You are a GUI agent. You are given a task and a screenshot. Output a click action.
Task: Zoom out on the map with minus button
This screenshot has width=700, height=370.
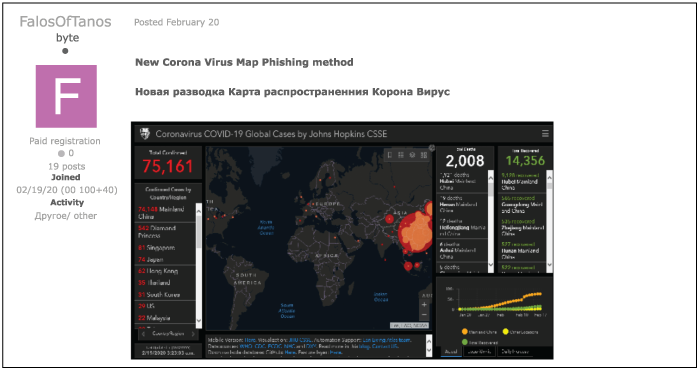click(424, 315)
